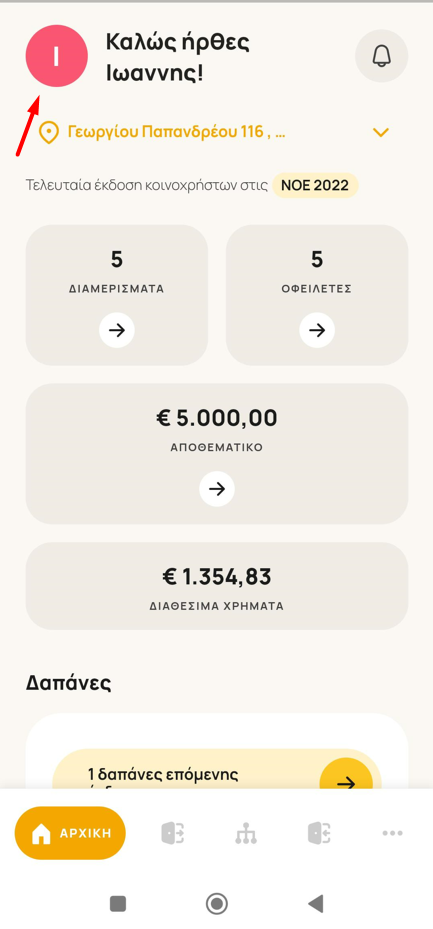The width and height of the screenshot is (433, 929).
Task: Open reserve fund ΑΠΟΘΕΜΑΤΙΚΟ arrow
Action: (x=217, y=489)
